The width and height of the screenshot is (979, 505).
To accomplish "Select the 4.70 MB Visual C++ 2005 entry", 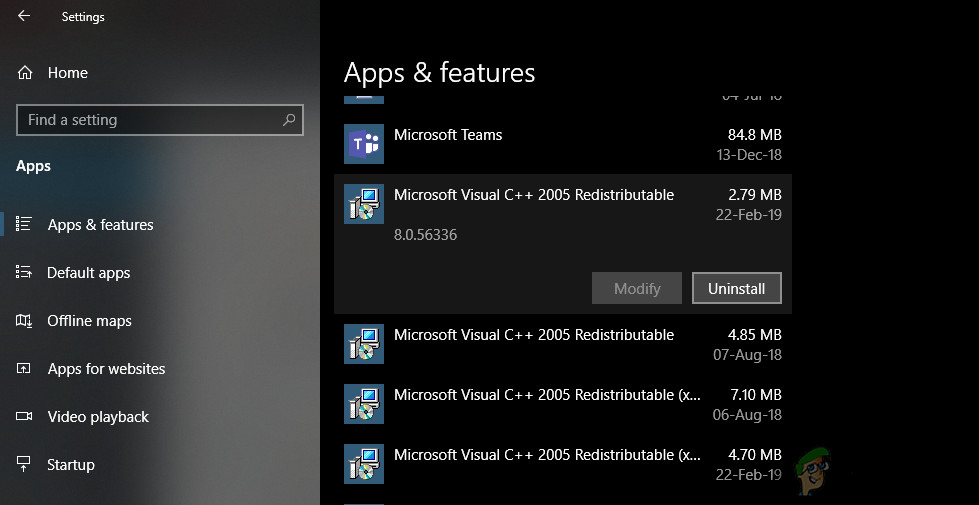I will (562, 464).
